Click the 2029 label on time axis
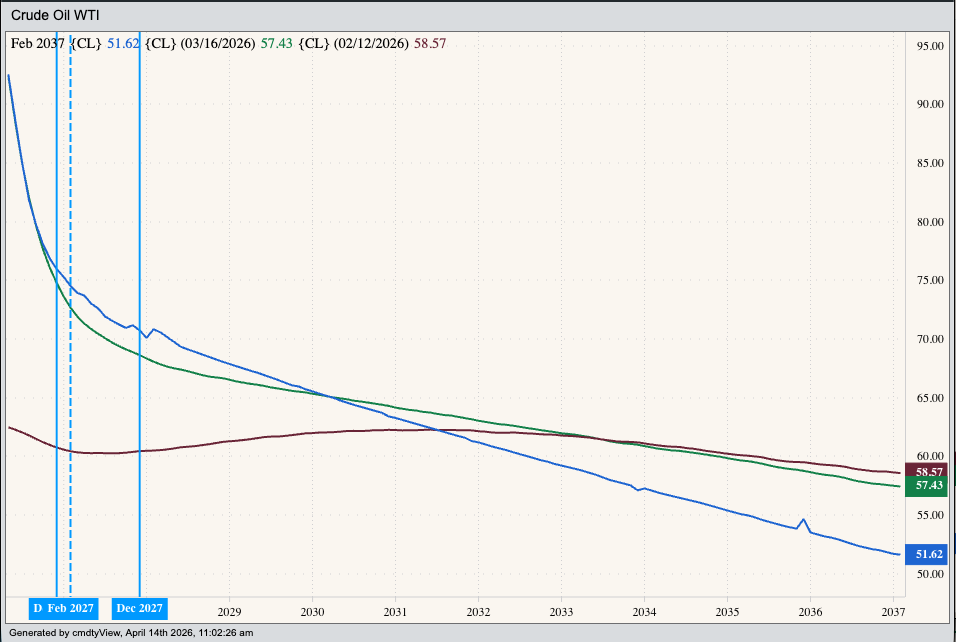 point(229,612)
